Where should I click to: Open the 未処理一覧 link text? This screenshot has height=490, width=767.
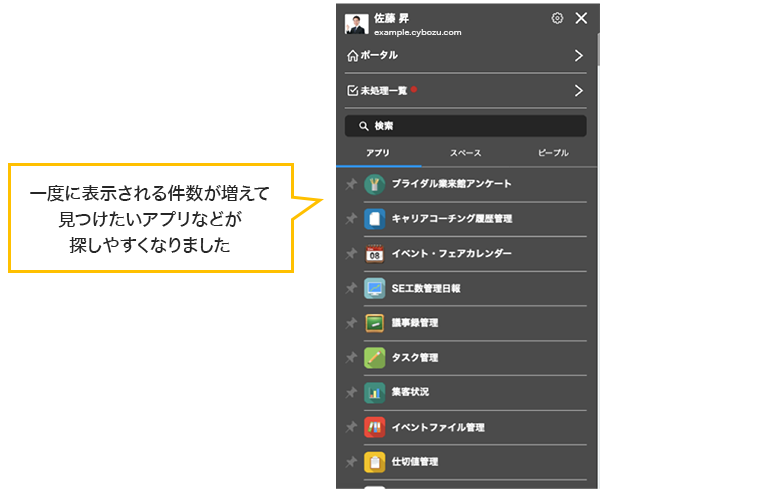384,90
